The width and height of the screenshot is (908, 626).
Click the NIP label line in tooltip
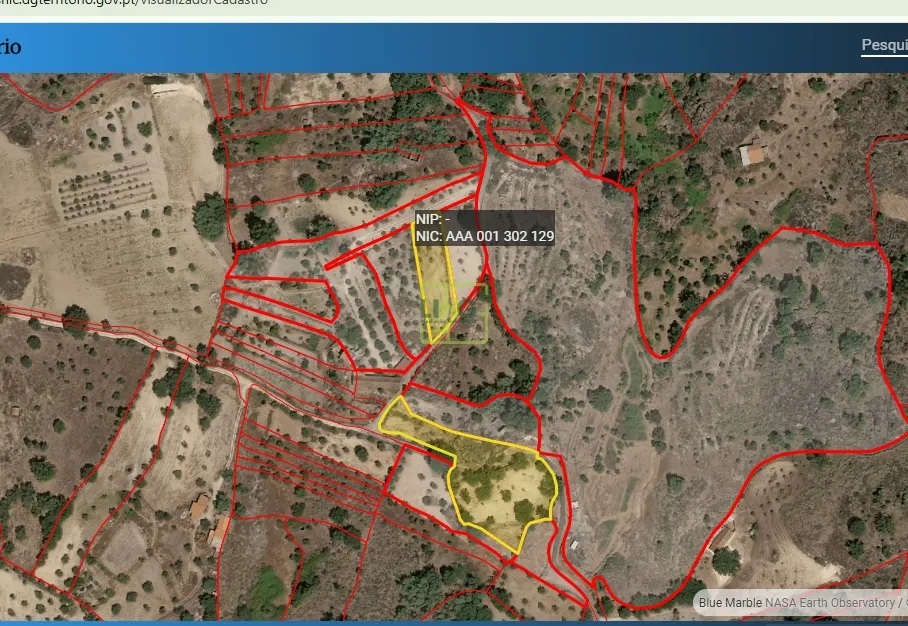coord(434,219)
